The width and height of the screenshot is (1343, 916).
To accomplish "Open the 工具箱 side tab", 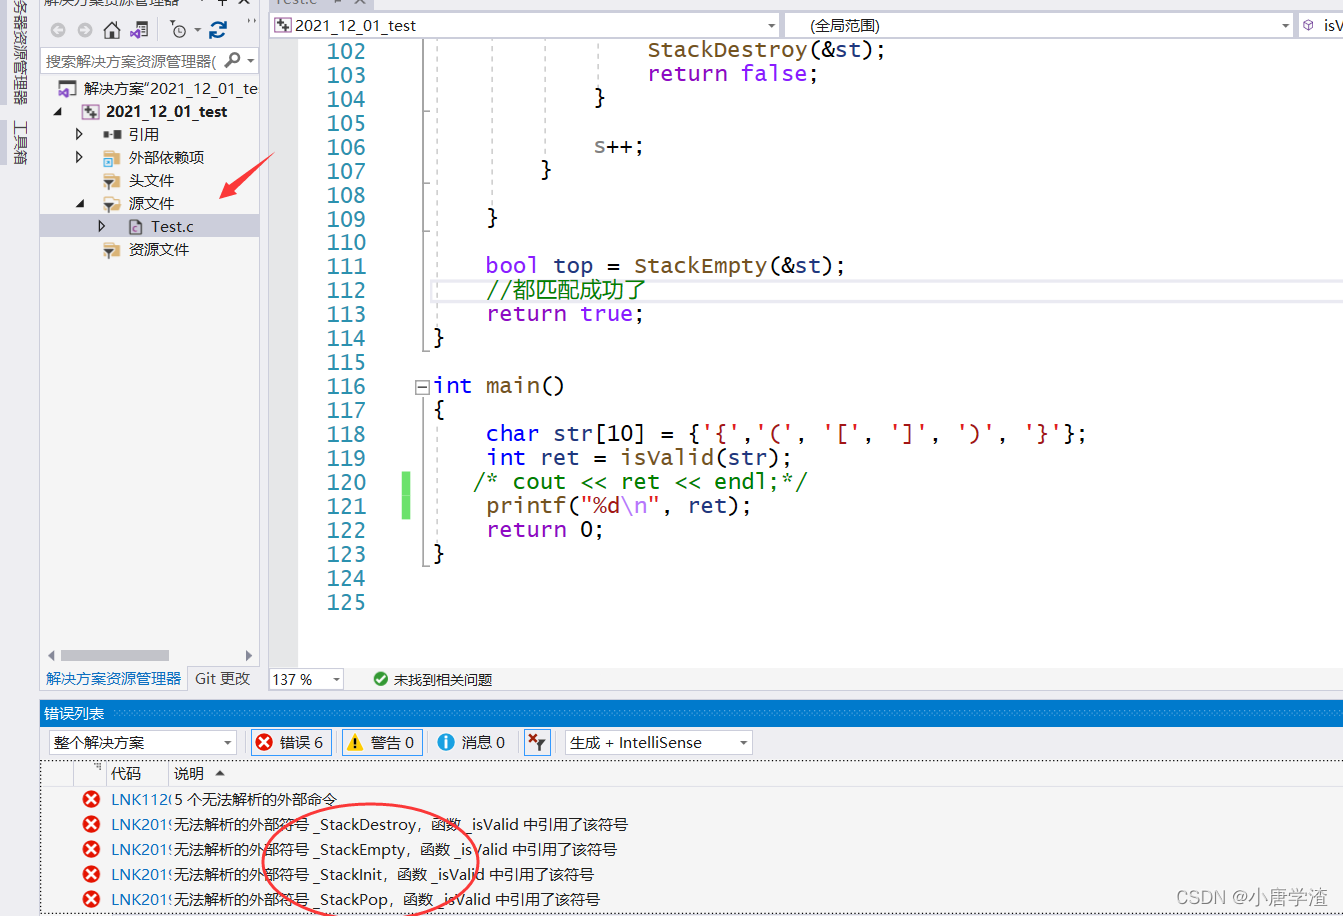I will (20, 142).
